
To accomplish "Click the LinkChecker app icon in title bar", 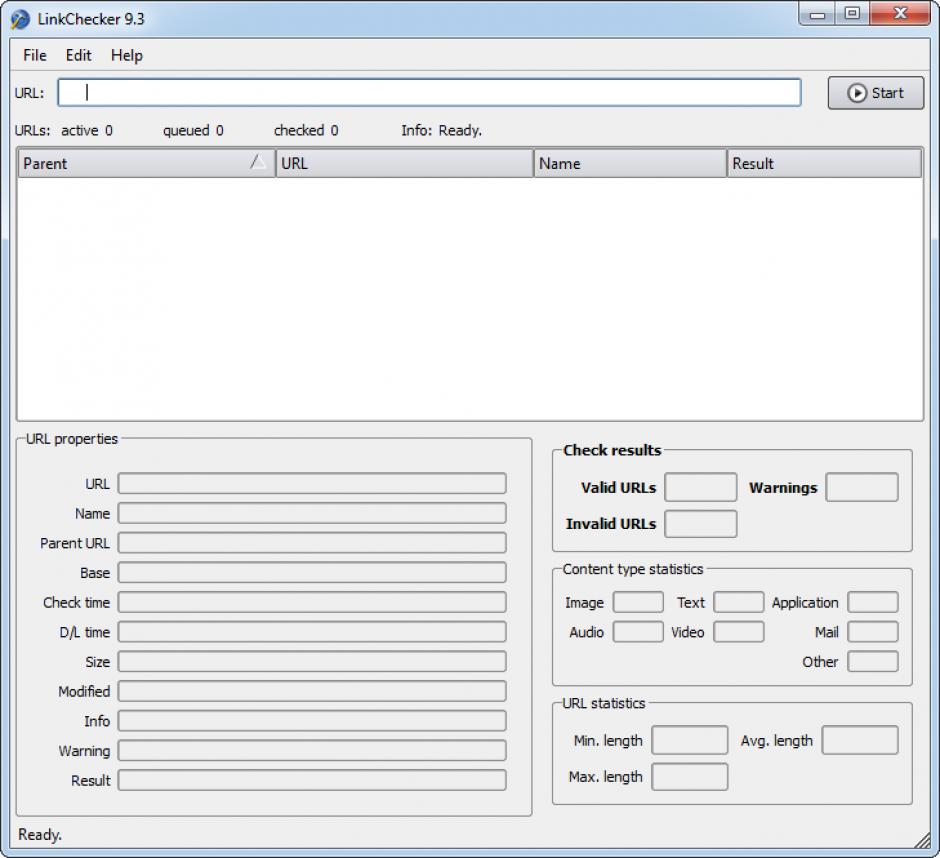I will 20,19.
